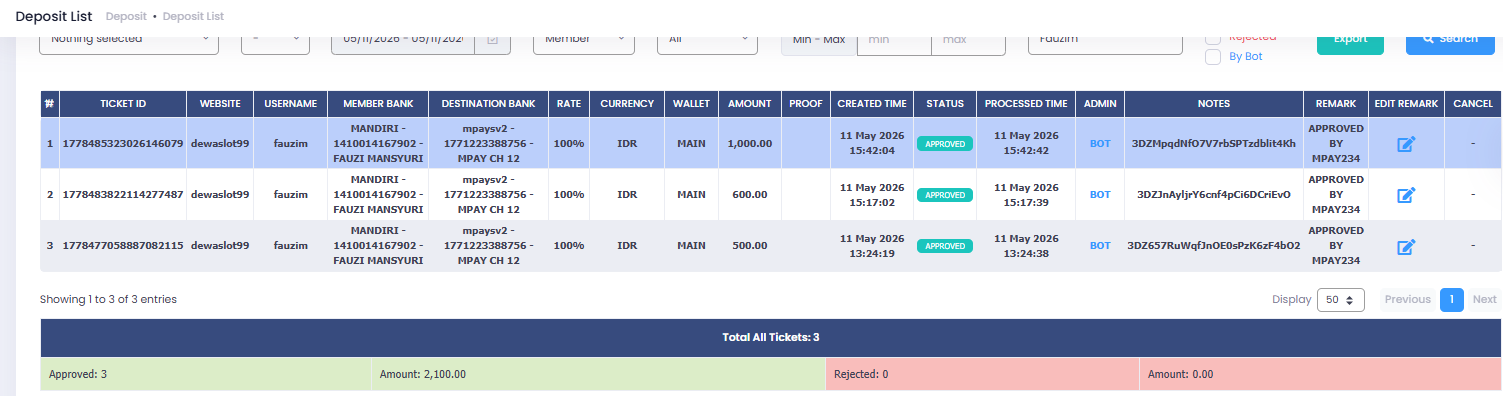
Task: Click the 'Amount: 2,100.00' summary cell
Action: coord(598,374)
